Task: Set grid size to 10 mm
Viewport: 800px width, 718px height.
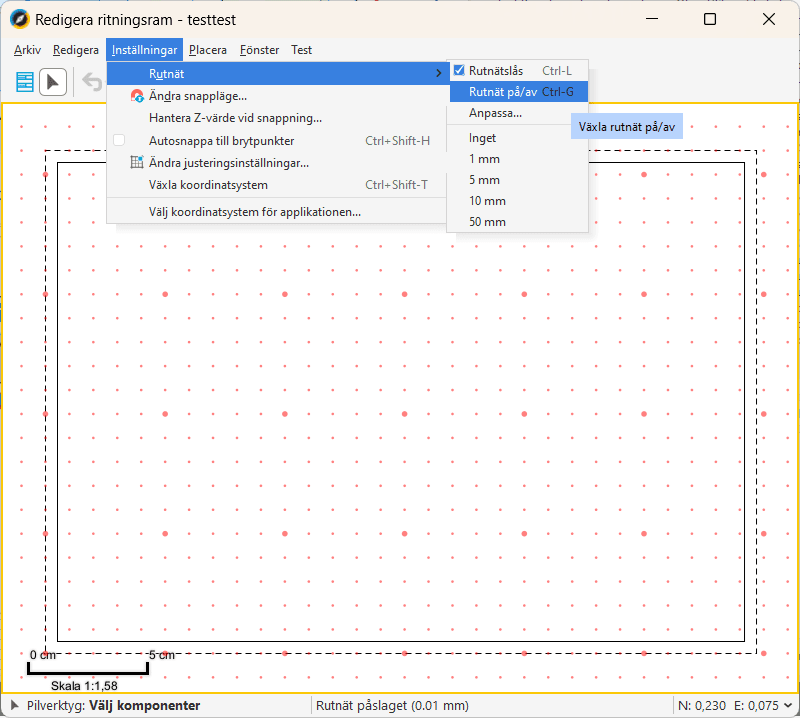Action: (487, 201)
